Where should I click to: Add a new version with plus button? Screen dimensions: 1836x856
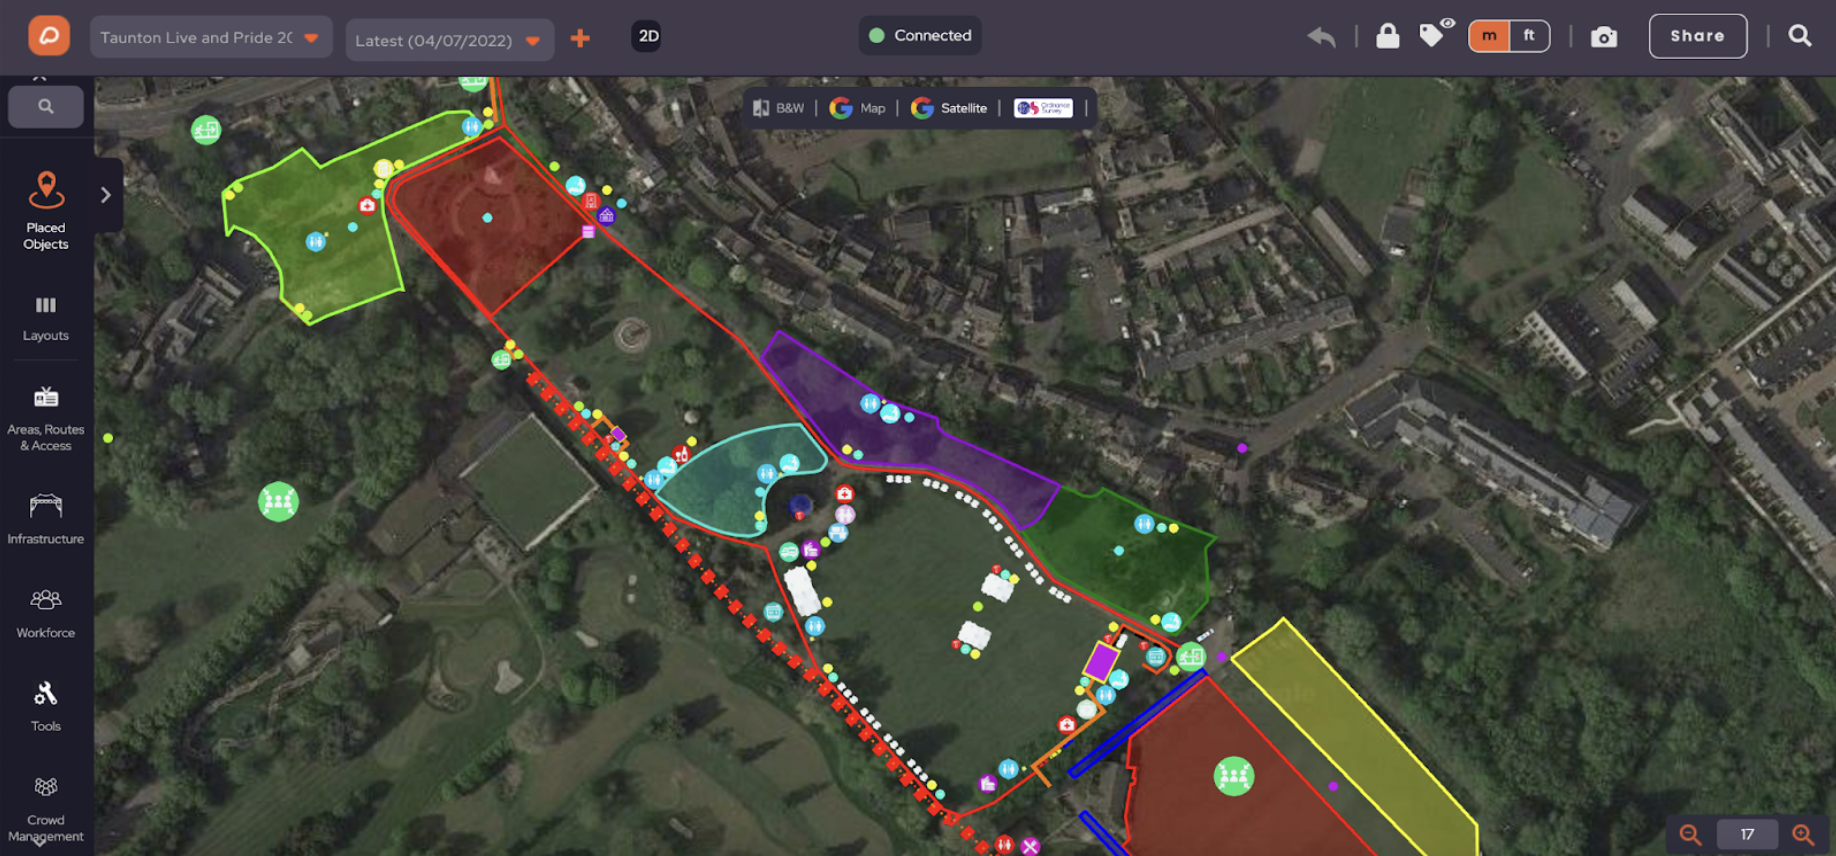click(x=580, y=38)
